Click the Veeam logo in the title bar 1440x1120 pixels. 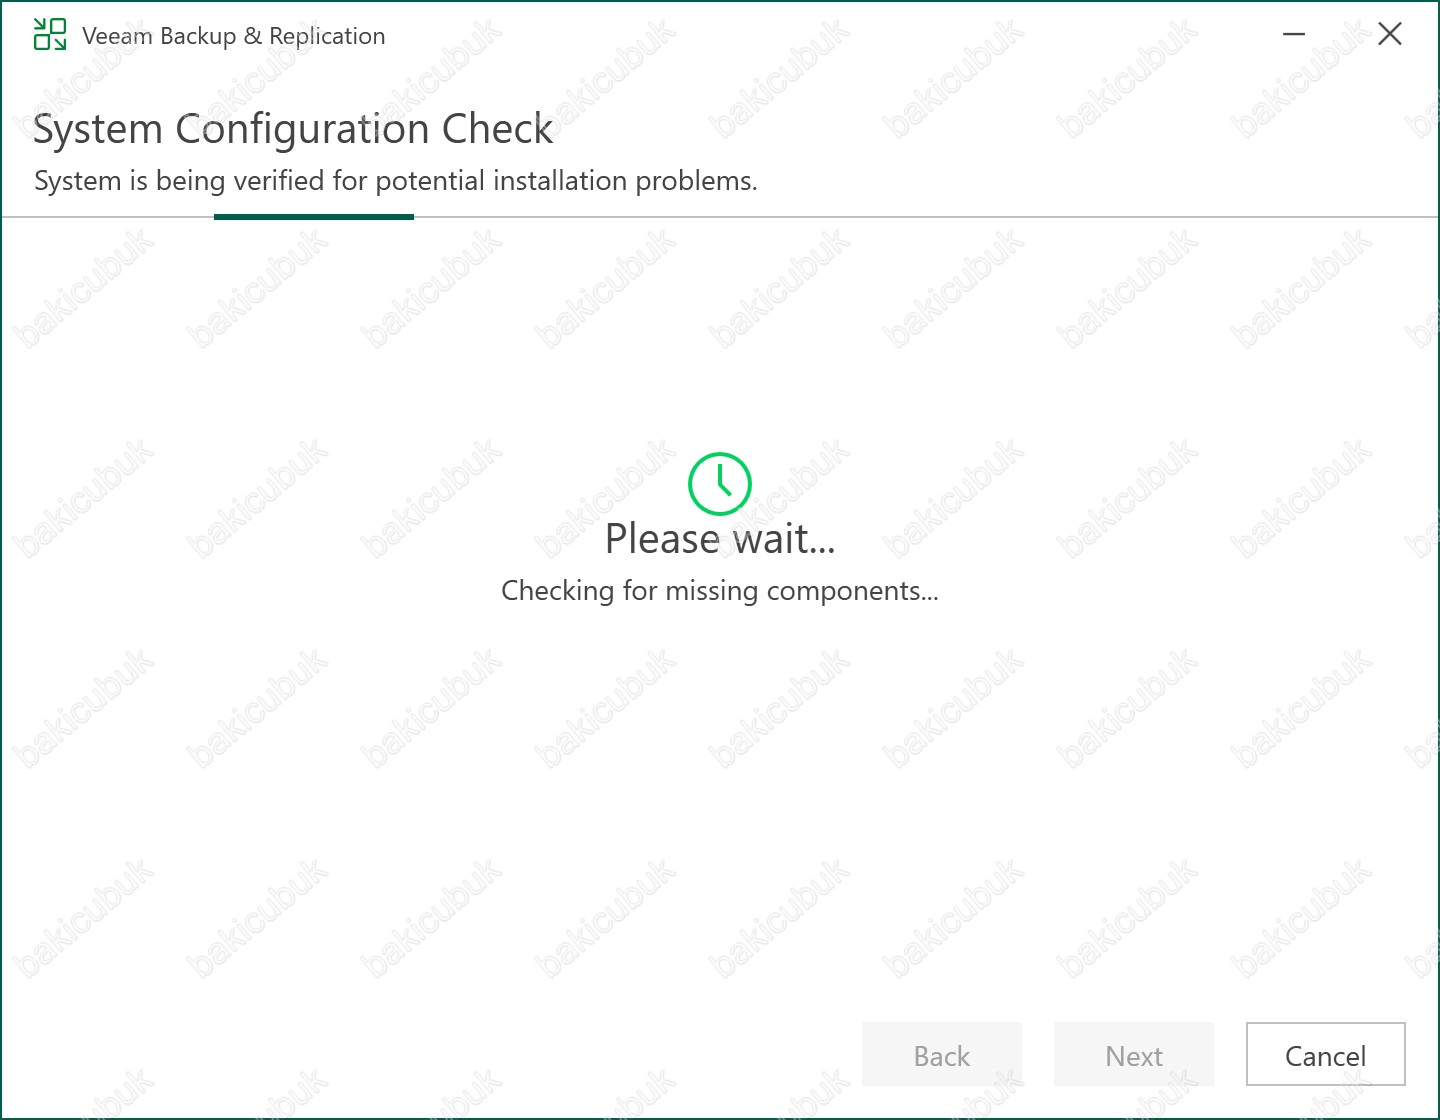tap(49, 35)
